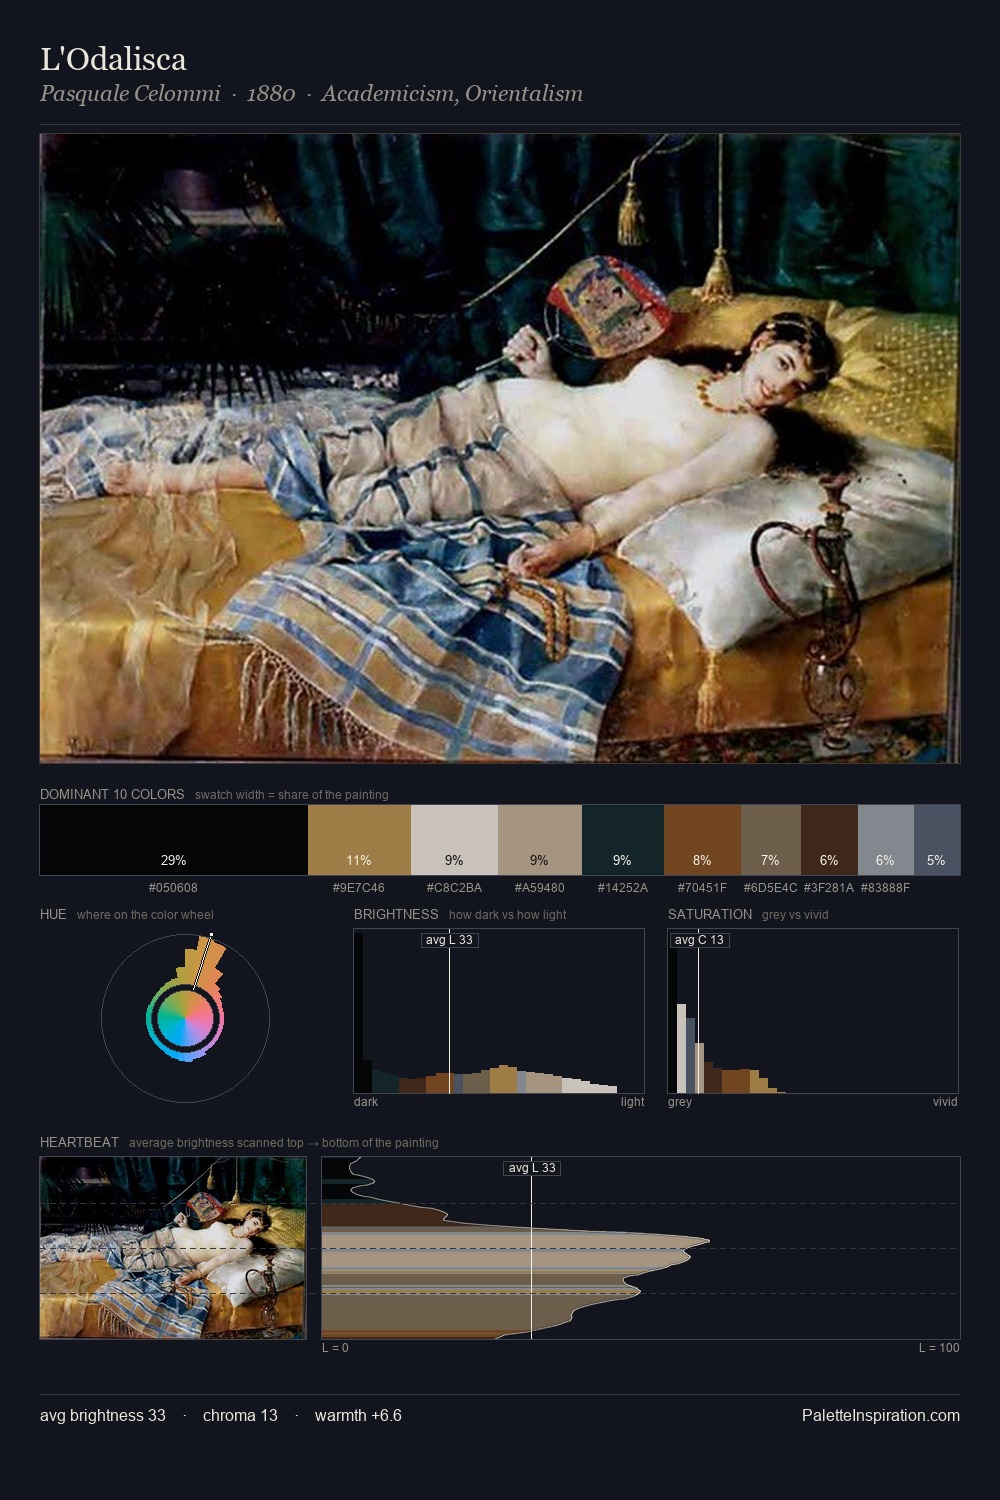Select the brown 8% color swatch

pyautogui.click(x=702, y=840)
